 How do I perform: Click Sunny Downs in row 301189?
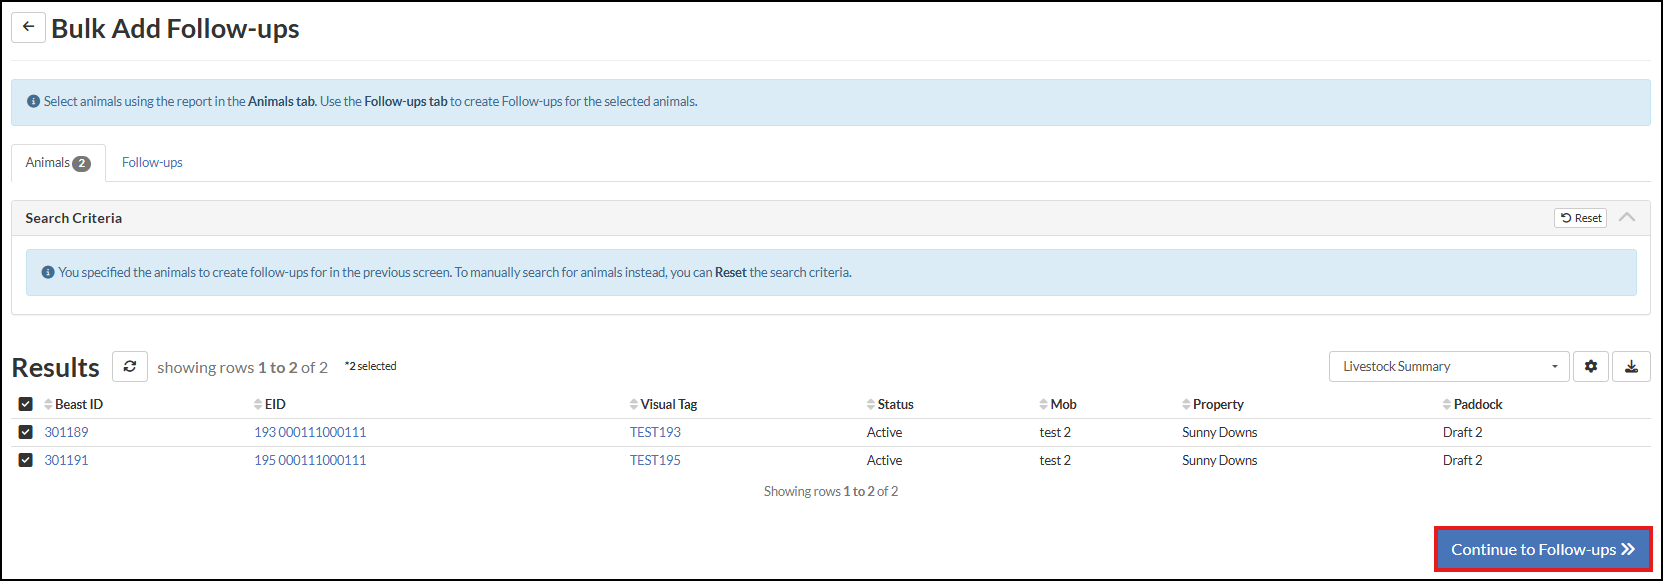[x=1219, y=432]
